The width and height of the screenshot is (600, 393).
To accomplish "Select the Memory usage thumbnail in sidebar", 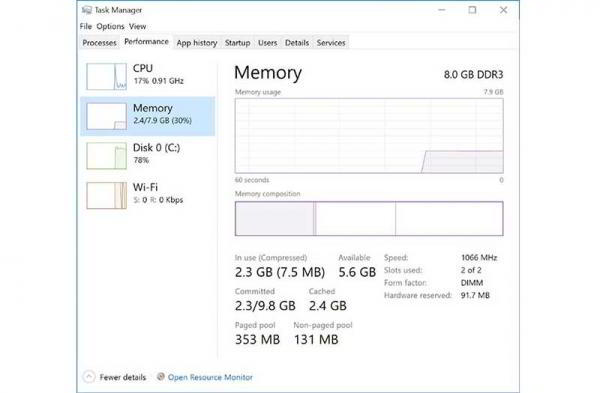I will [x=106, y=116].
